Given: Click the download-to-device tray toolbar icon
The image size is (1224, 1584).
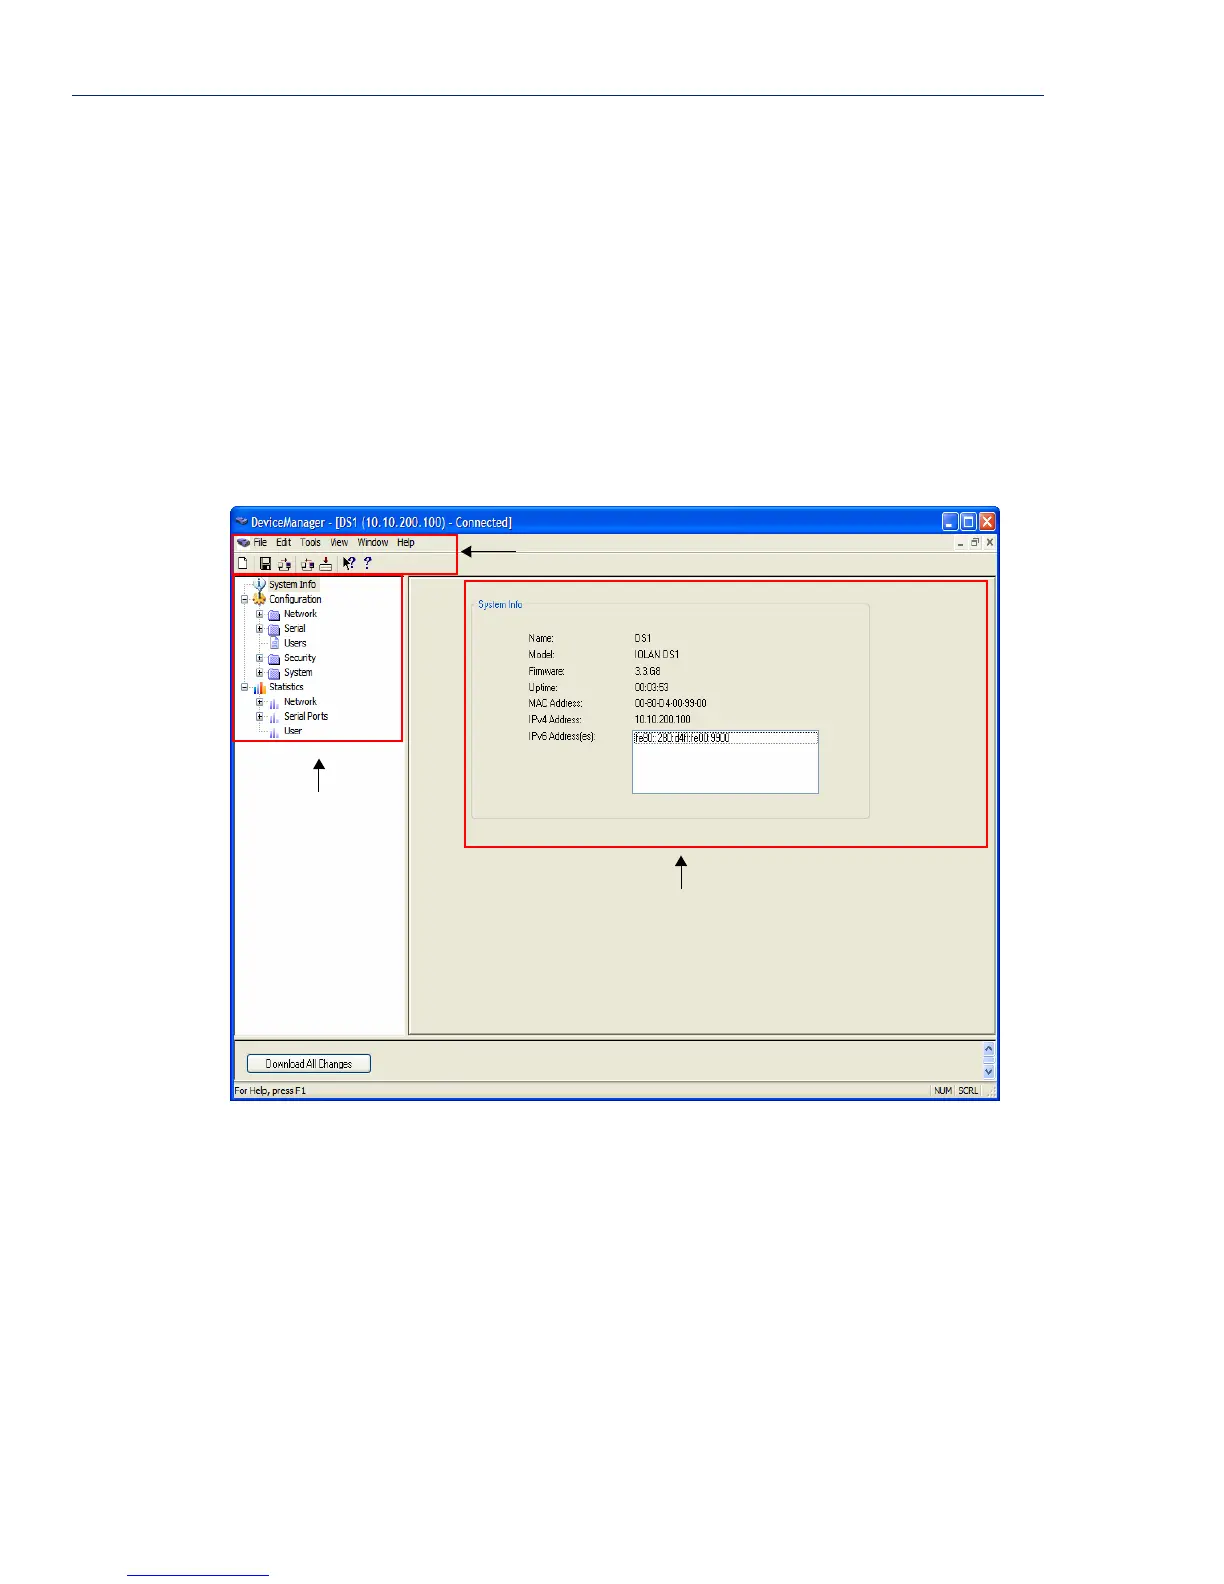Looking at the screenshot, I should [325, 564].
